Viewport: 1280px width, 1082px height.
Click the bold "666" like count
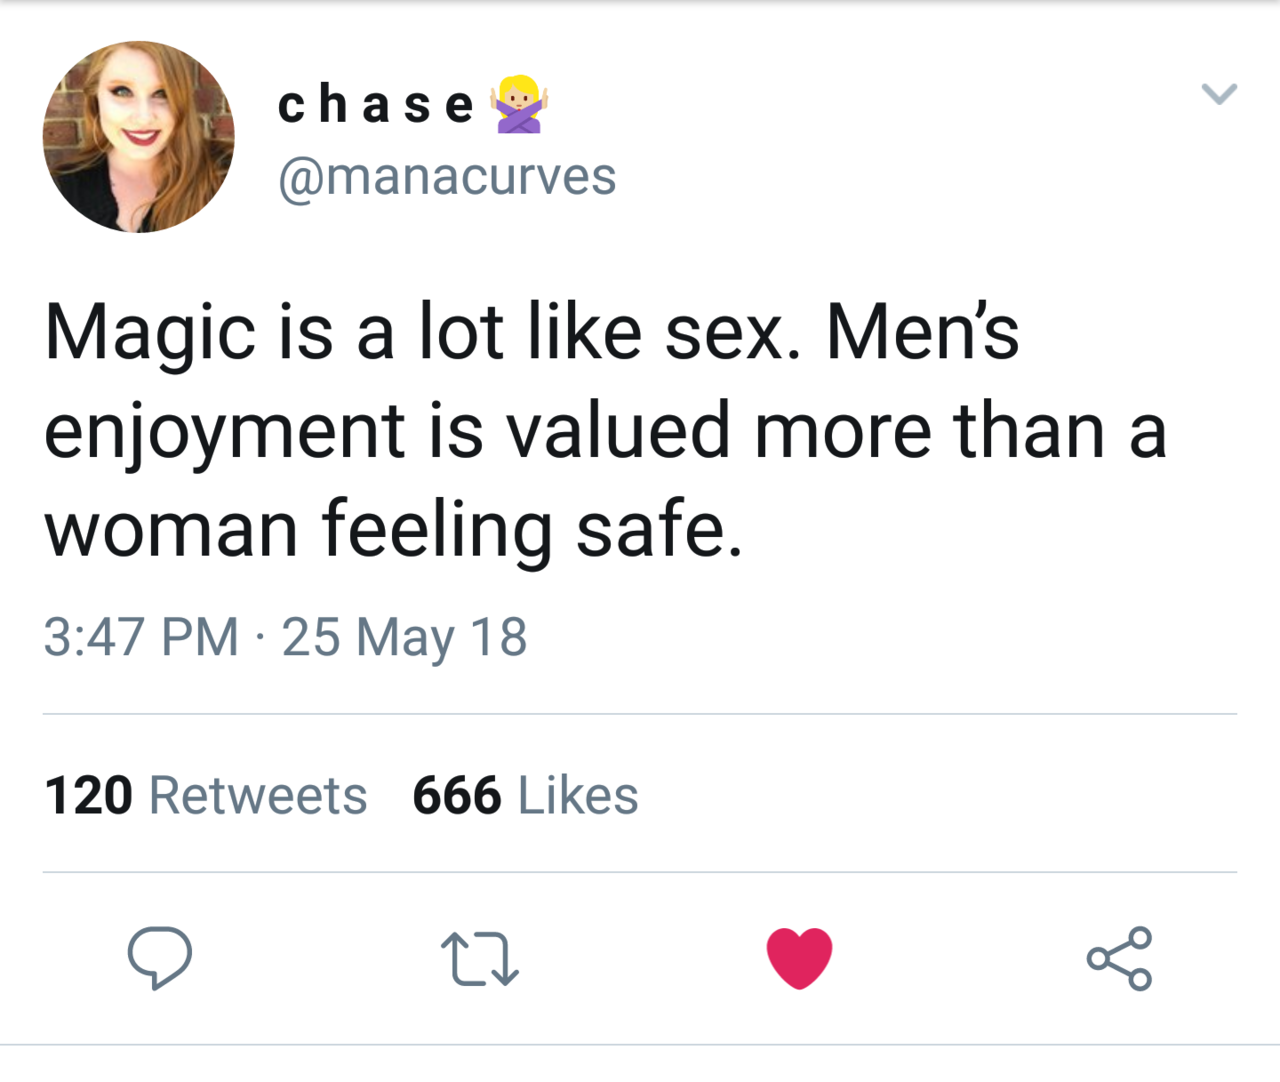point(456,796)
